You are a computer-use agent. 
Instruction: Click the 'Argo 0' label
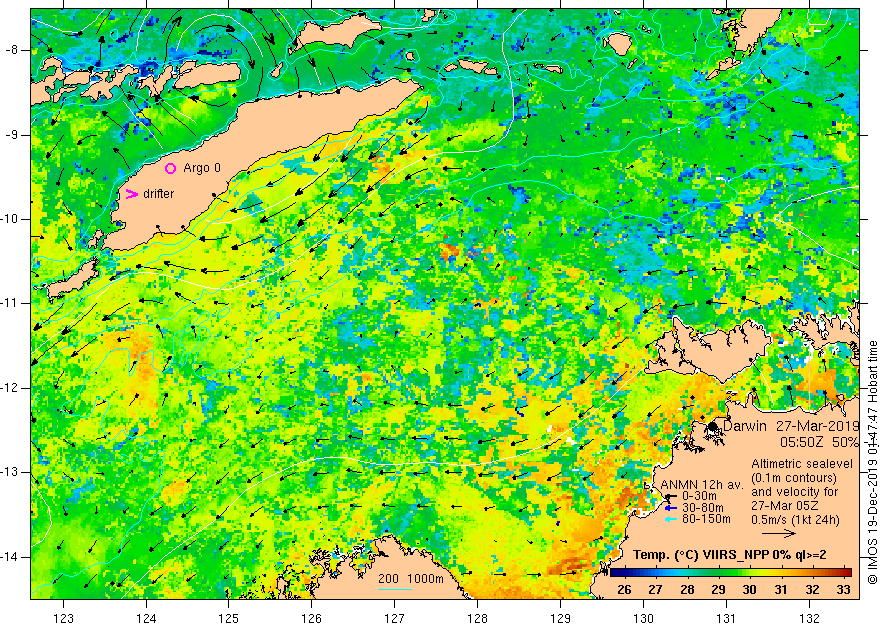pyautogui.click(x=202, y=168)
